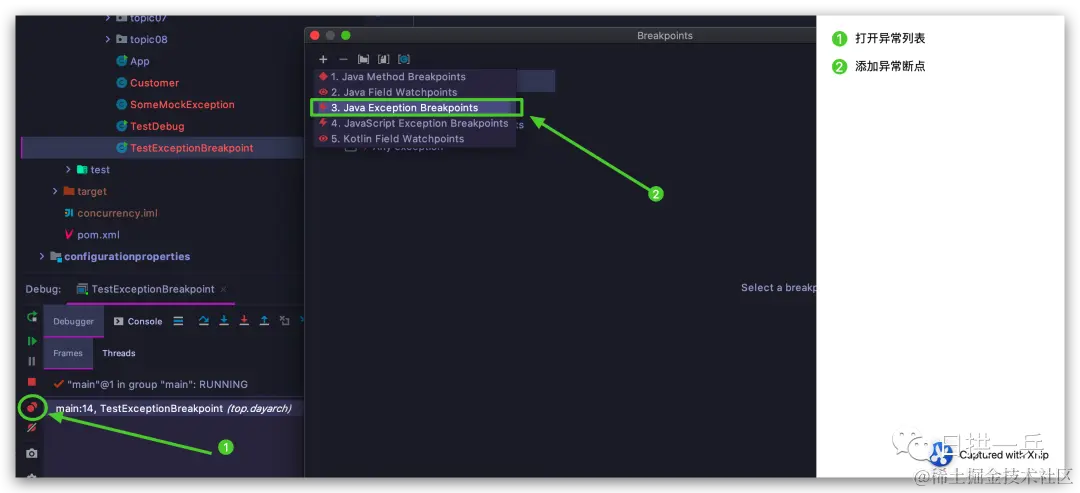The image size is (1080, 493).
Task: Click the Add breakpoint plus icon
Action: pyautogui.click(x=323, y=59)
